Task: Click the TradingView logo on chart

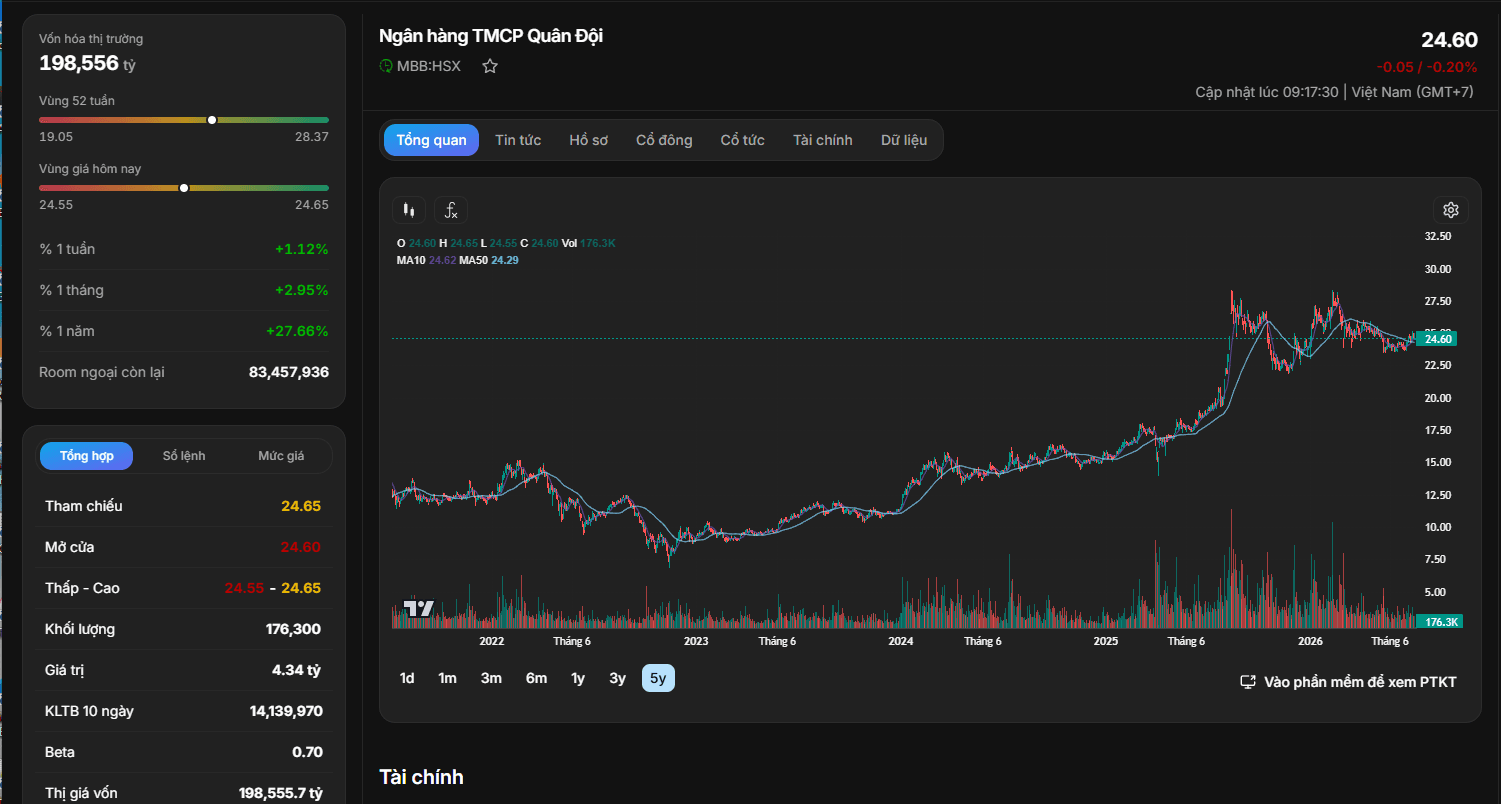Action: 419,608
